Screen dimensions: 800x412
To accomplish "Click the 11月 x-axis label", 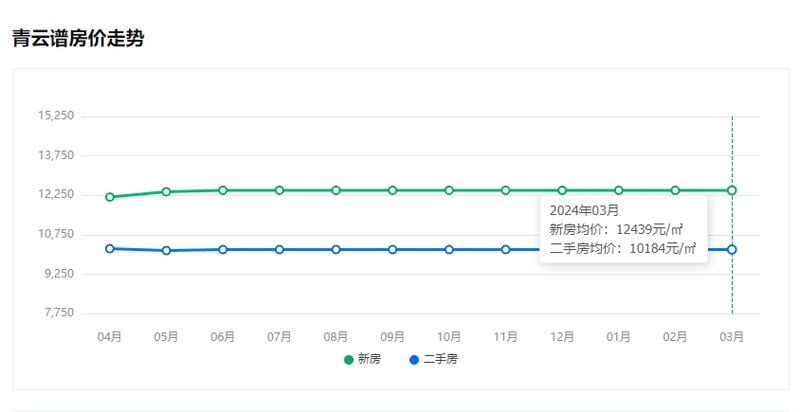I will tap(506, 337).
